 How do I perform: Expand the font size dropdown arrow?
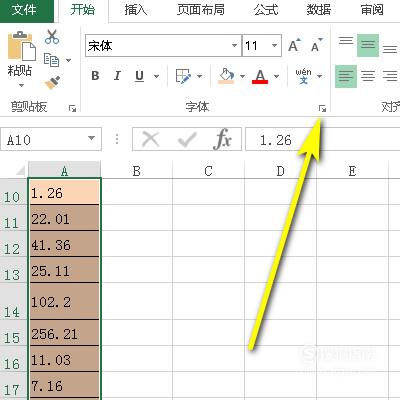(x=275, y=46)
